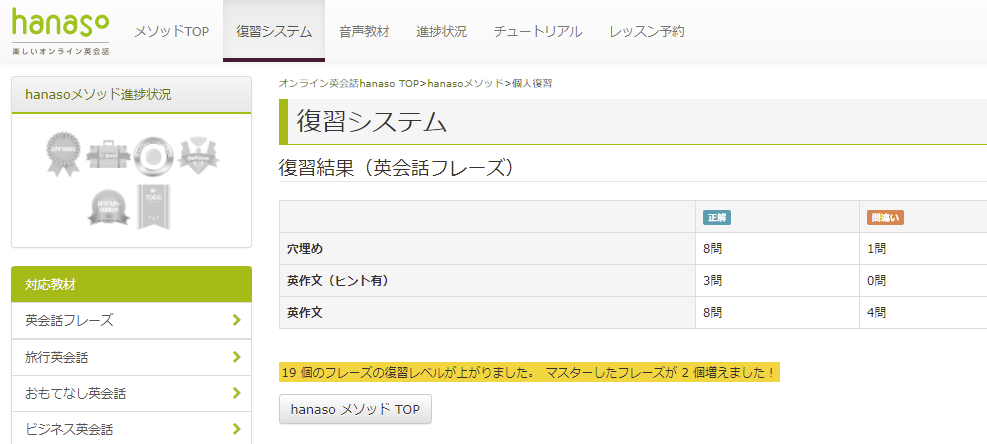Click the 8問 correct count for 穴埋め

click(x=713, y=249)
